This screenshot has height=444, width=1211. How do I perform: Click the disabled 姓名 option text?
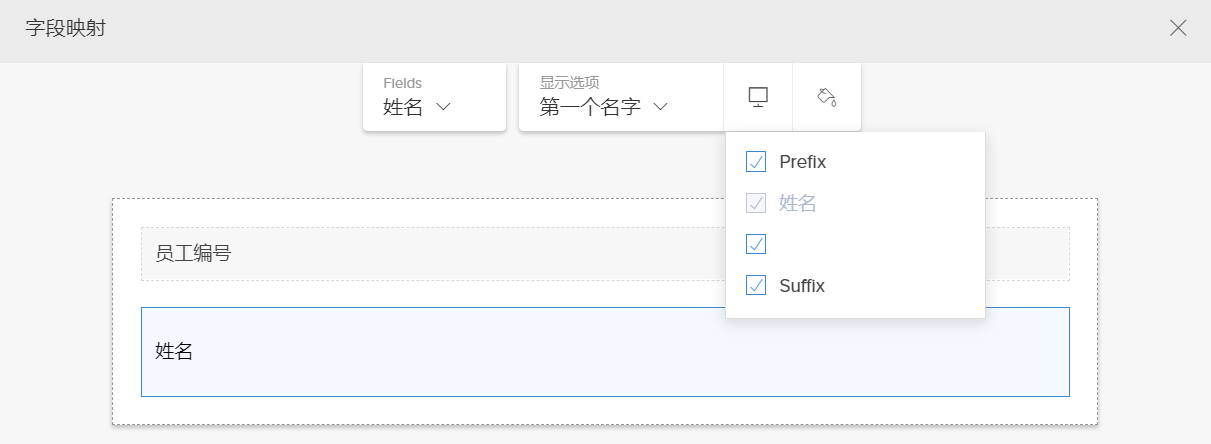(x=797, y=203)
